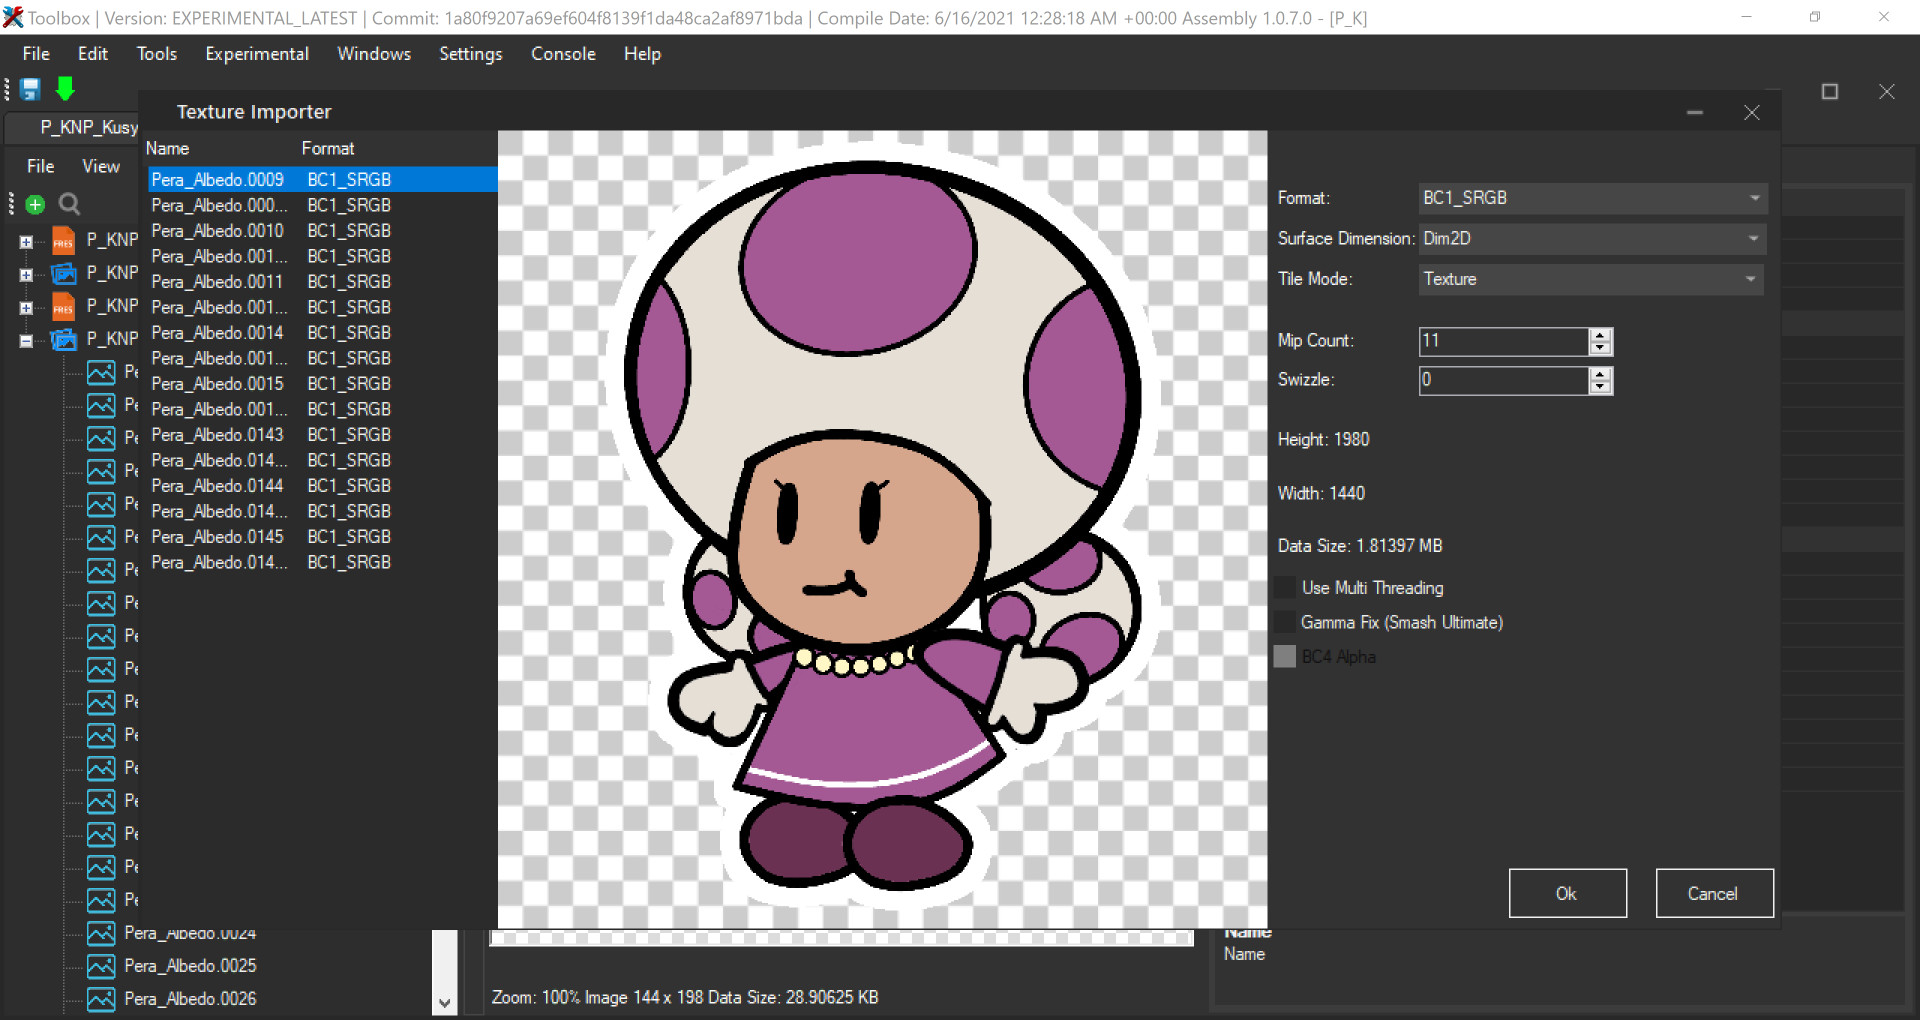
Task: Enable the Use Multi Threading checkbox
Action: click(1283, 587)
